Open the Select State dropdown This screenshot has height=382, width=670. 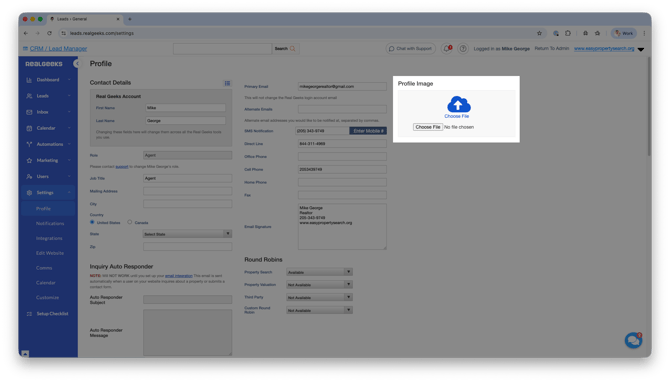188,234
